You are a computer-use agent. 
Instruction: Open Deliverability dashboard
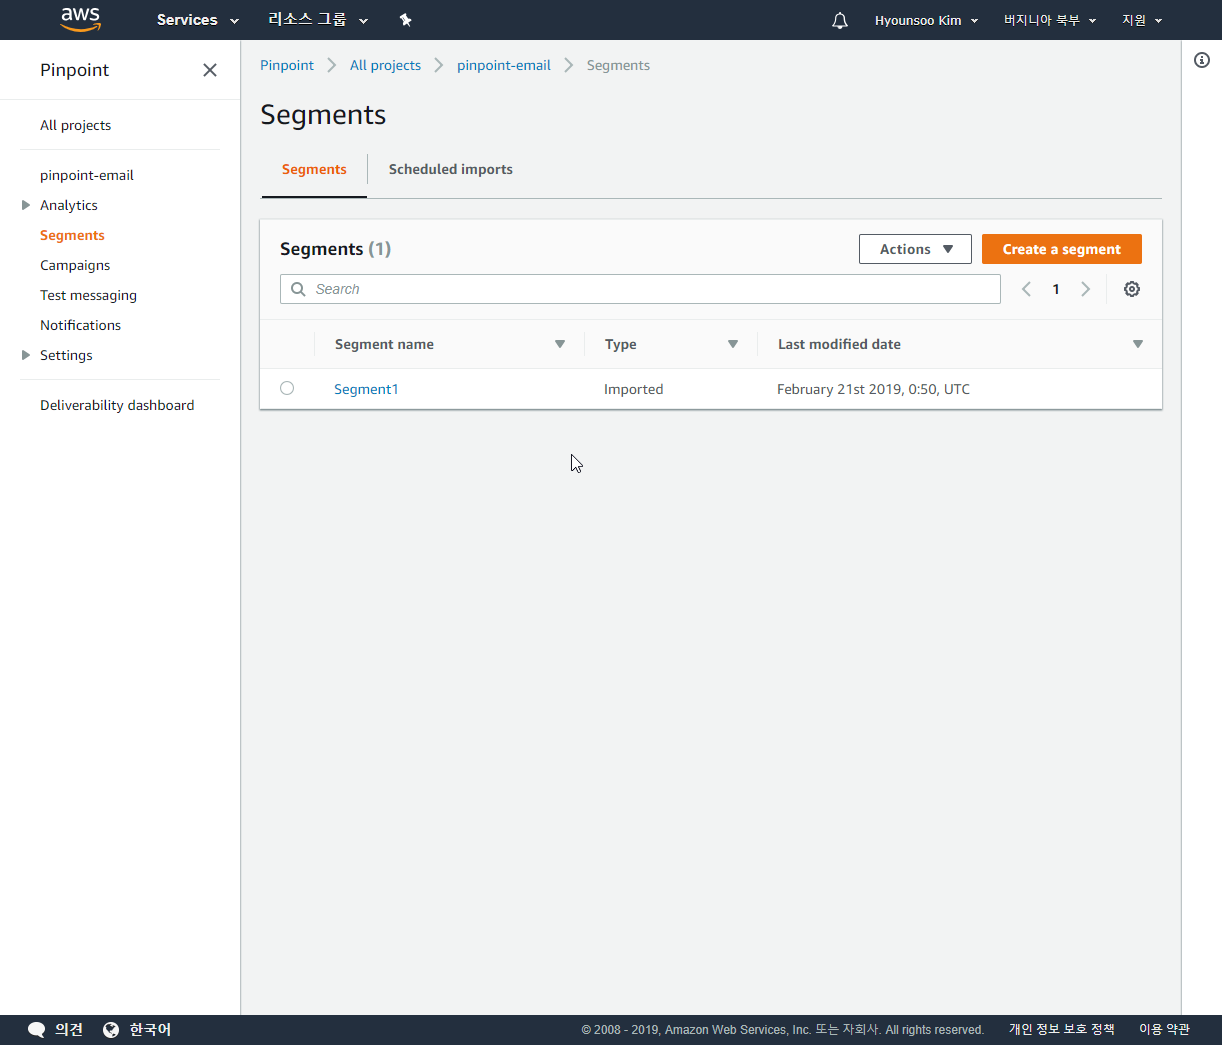pyautogui.click(x=117, y=405)
